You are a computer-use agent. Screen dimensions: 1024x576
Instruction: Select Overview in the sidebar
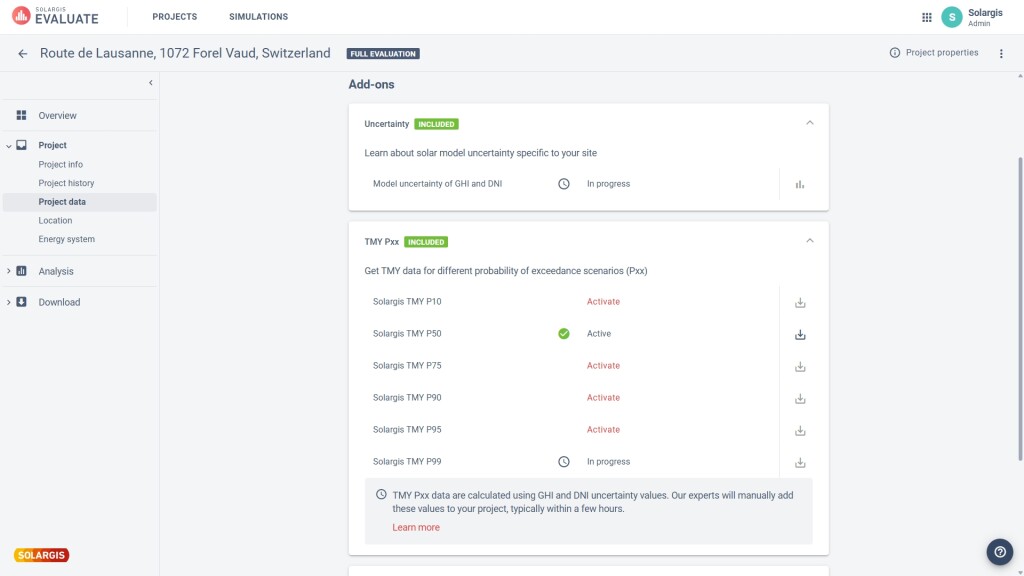[x=58, y=116]
